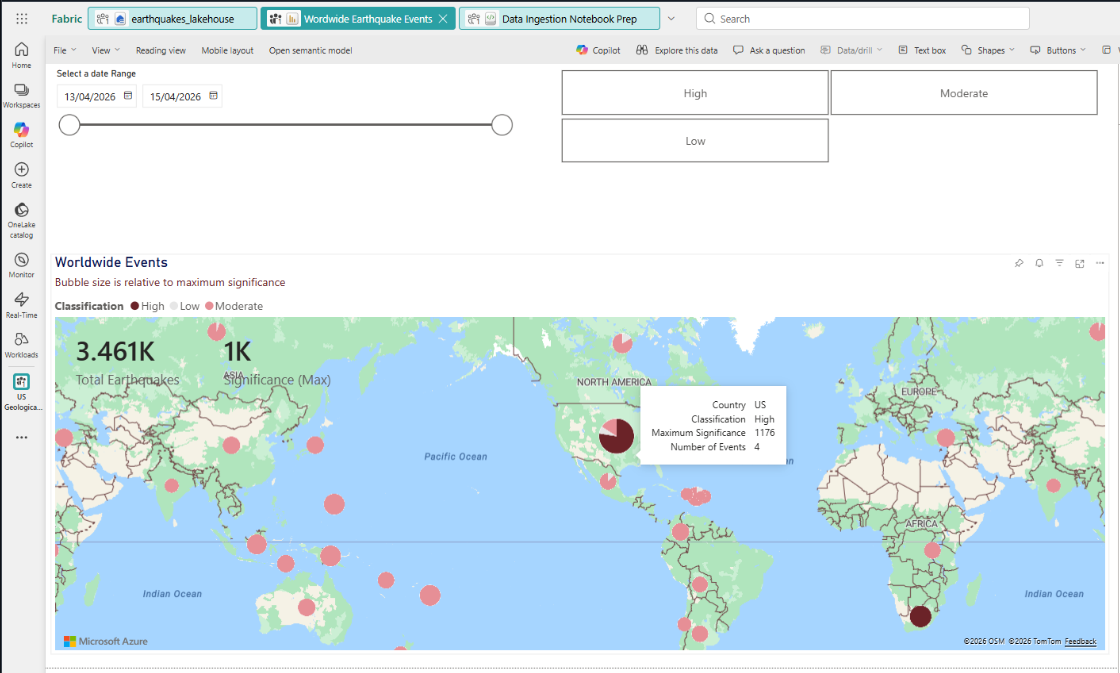Open the OneLake catalog

[21, 219]
